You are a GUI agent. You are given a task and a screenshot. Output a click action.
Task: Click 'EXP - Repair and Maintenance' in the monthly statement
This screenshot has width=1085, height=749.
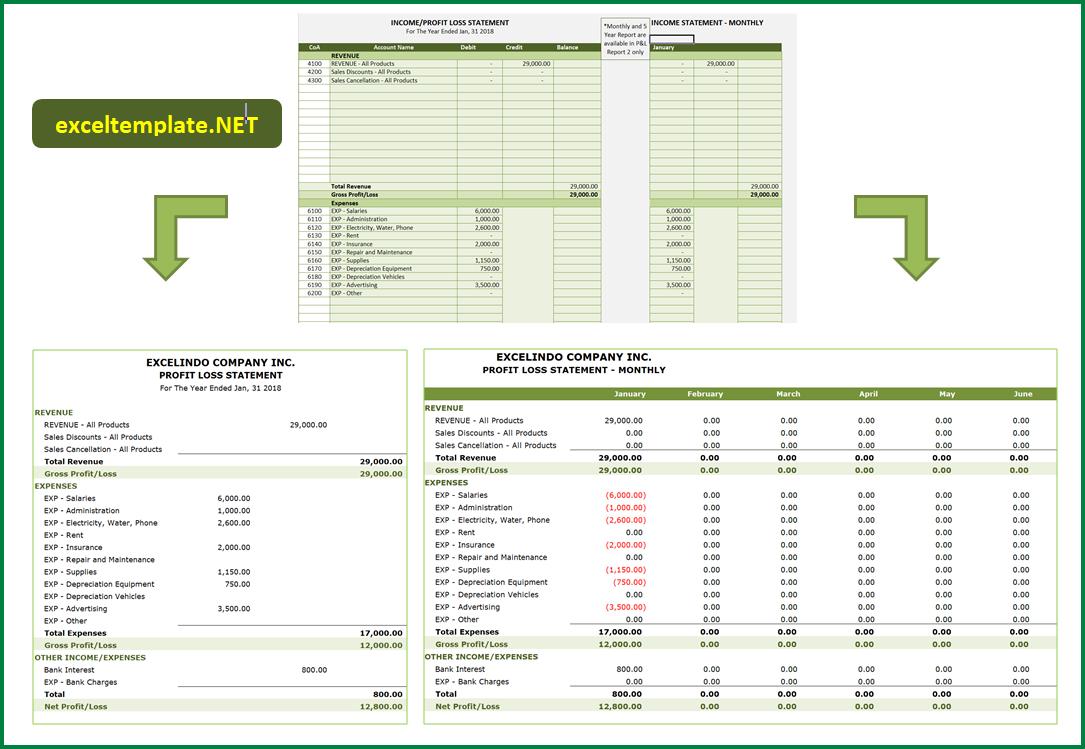pos(491,557)
